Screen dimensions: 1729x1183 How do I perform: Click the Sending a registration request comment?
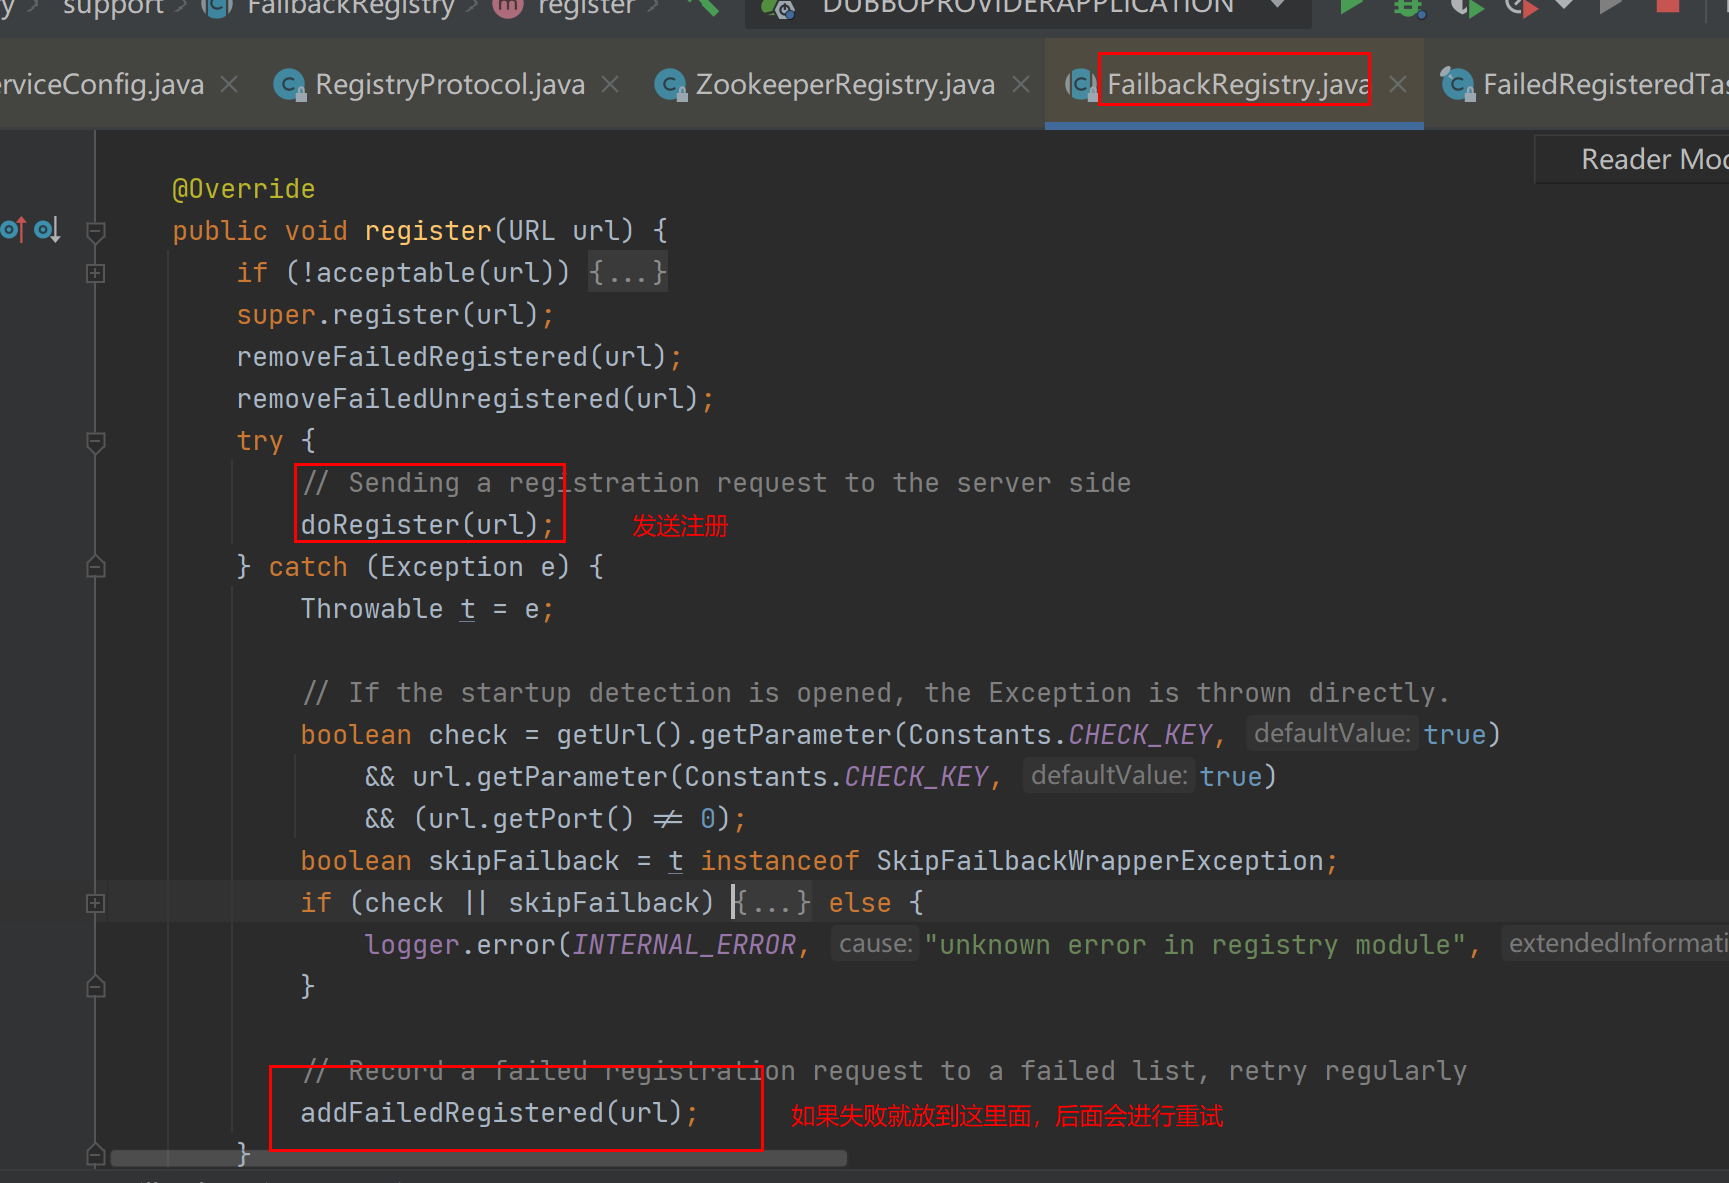pos(717,483)
